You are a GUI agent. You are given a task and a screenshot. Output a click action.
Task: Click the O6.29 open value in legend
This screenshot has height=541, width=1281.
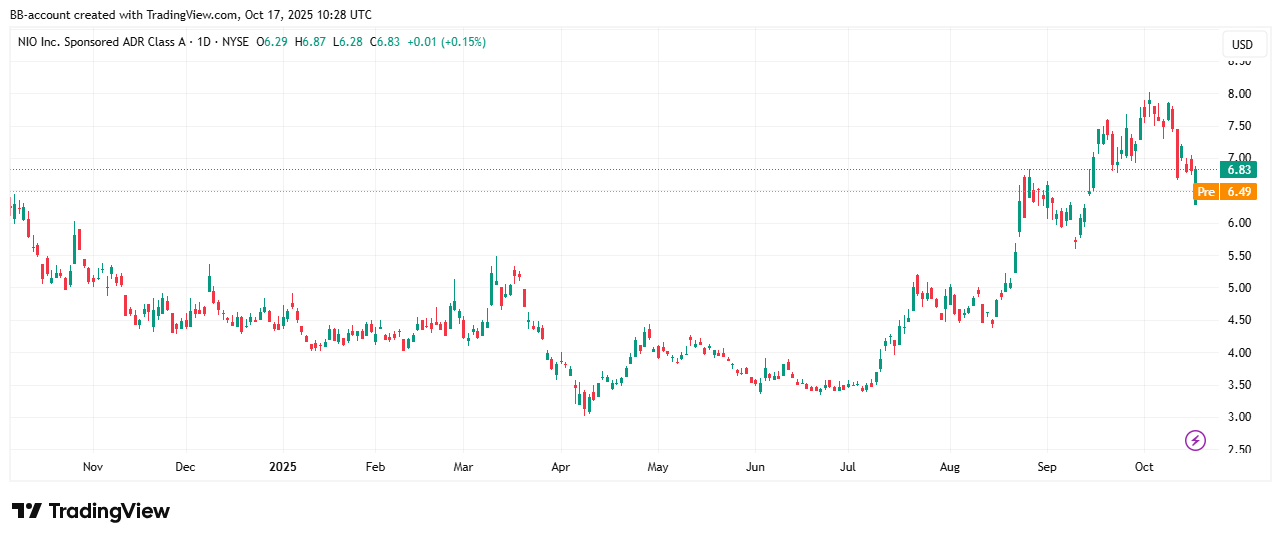[x=273, y=42]
